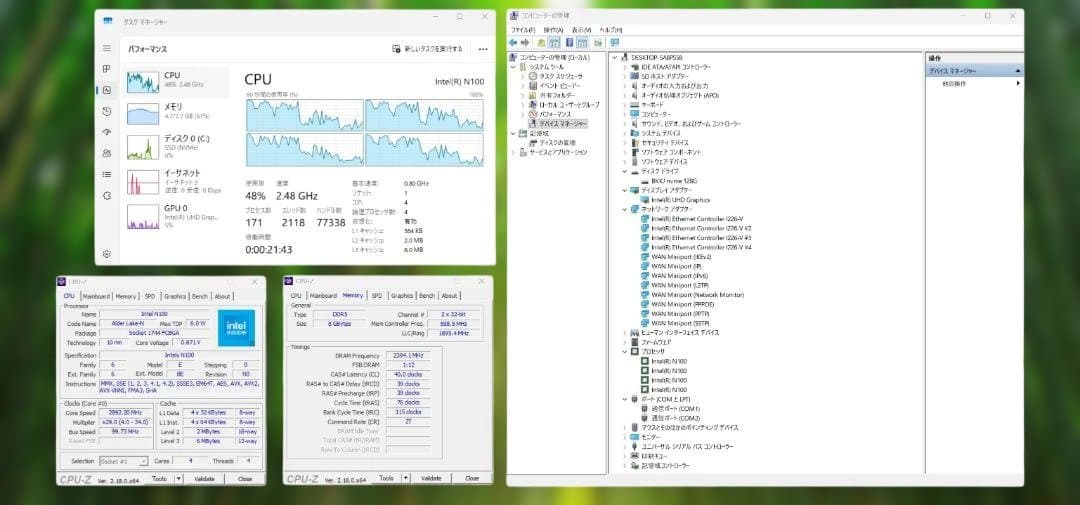
Task: Open Users icon in Task Manager sidebar
Action: click(x=107, y=153)
